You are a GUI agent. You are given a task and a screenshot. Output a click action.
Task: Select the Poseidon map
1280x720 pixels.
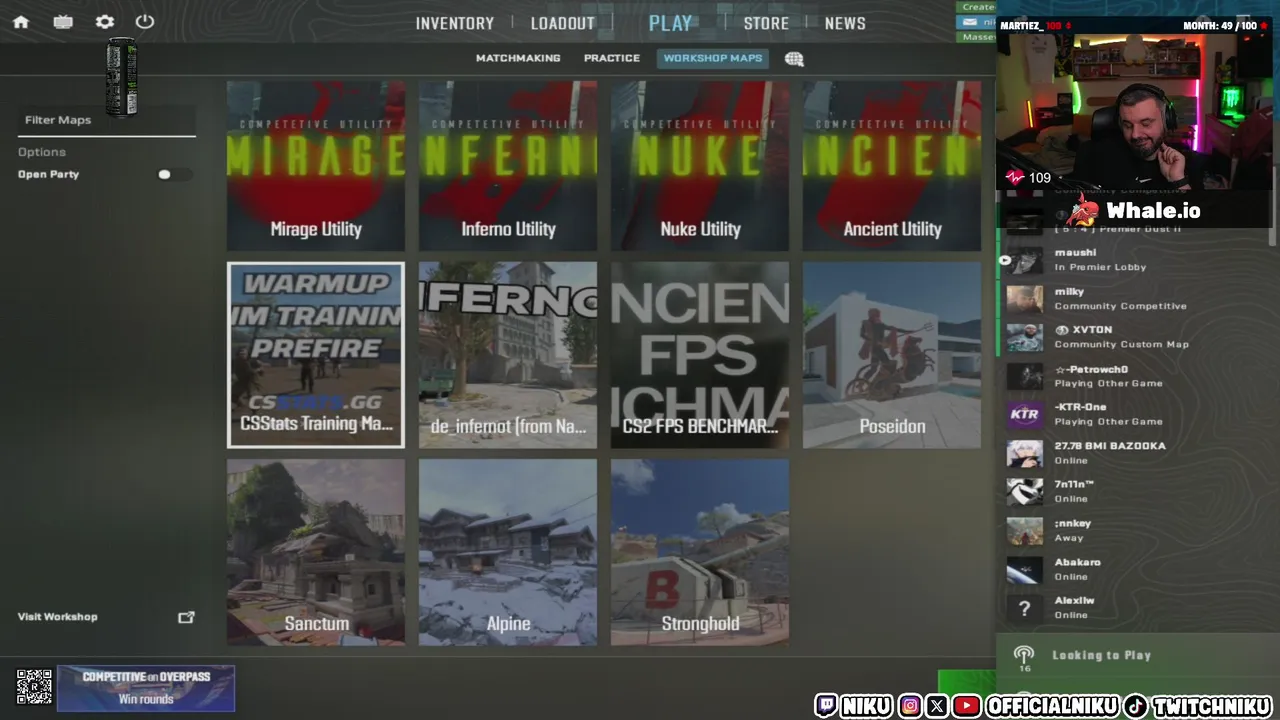click(892, 355)
